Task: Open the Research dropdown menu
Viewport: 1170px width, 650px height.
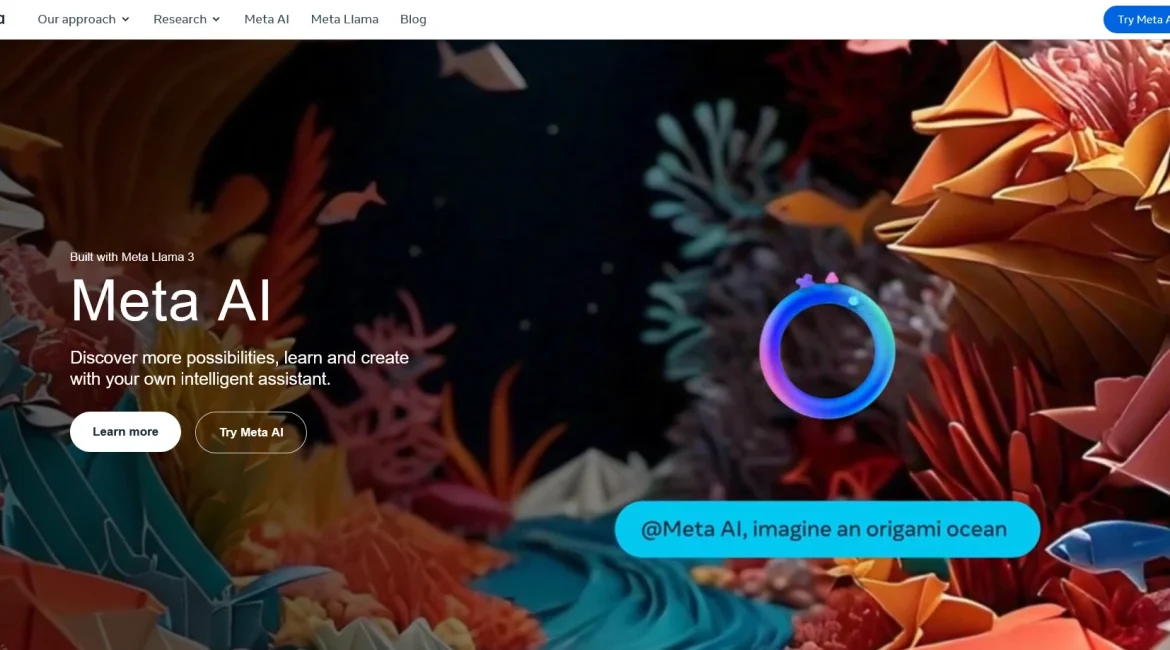Action: click(187, 19)
